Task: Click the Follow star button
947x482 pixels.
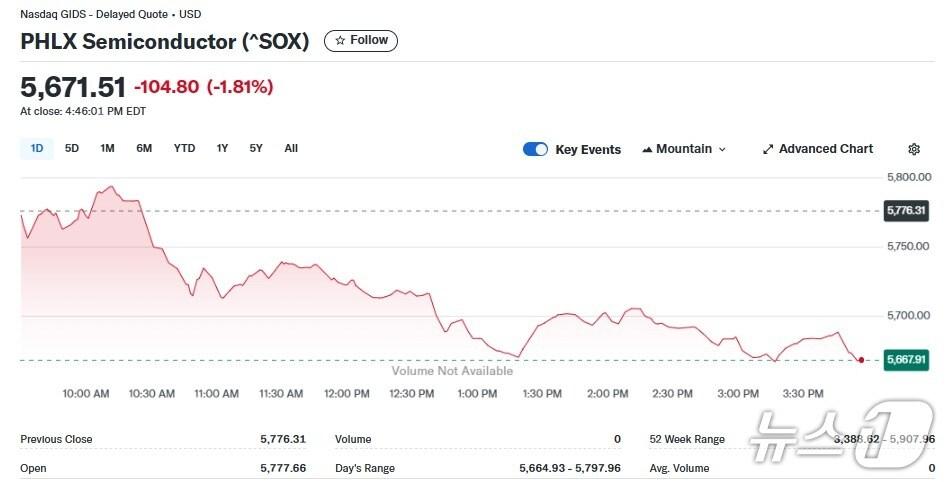Action: (x=361, y=41)
